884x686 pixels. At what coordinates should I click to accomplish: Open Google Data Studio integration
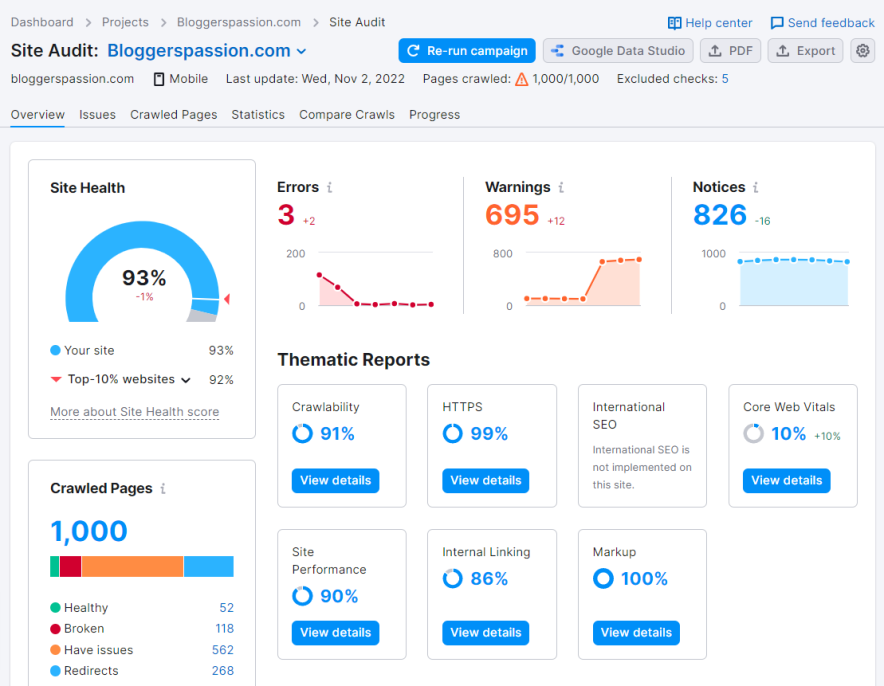coord(618,51)
